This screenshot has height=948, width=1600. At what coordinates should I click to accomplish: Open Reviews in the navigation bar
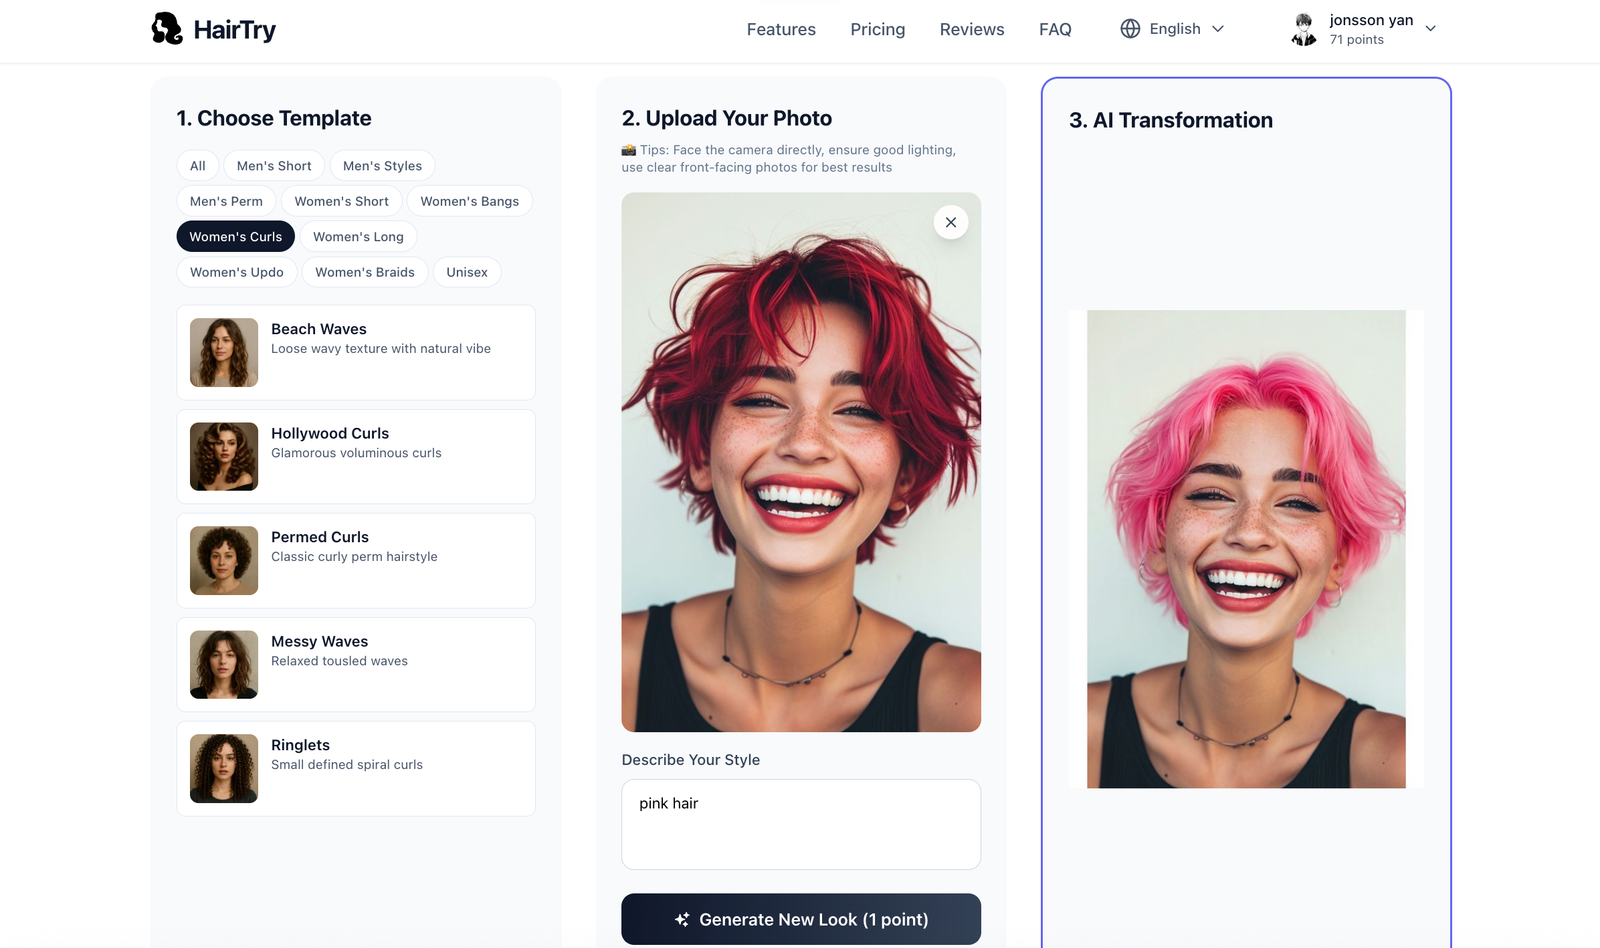[x=972, y=29]
